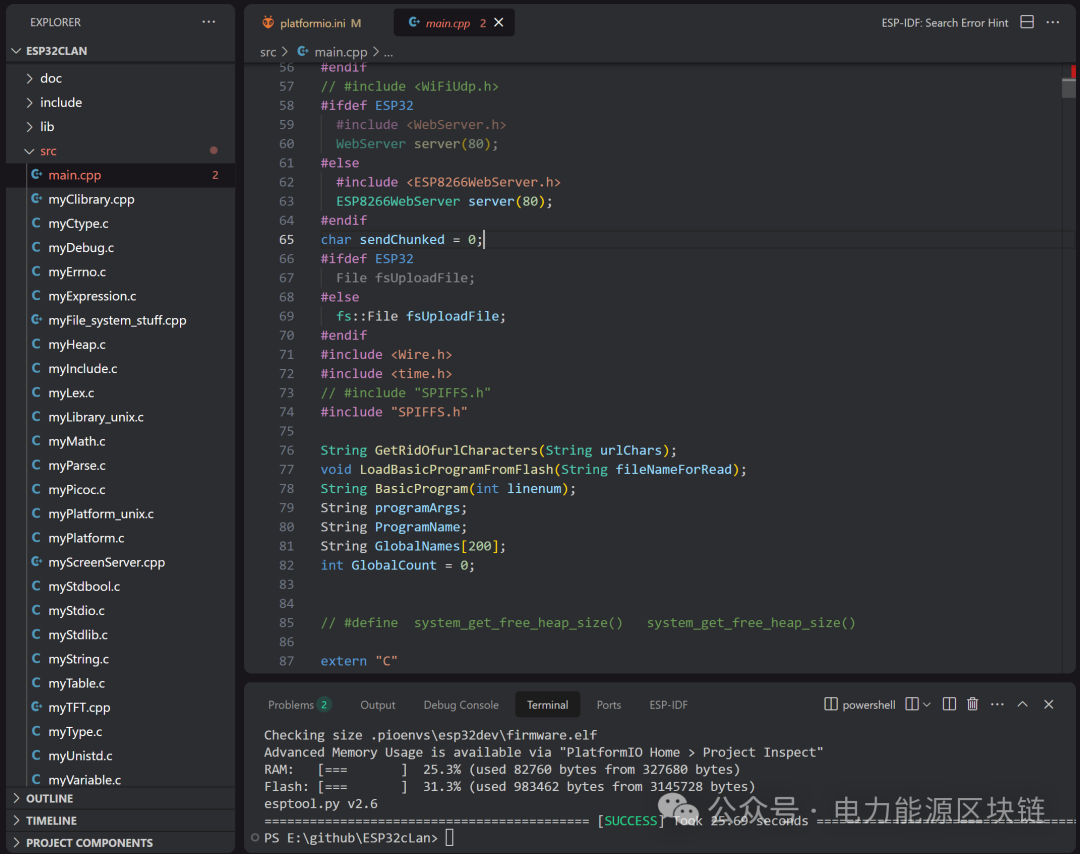Open launch profile dropdown arrow in terminal toolbar

(926, 704)
